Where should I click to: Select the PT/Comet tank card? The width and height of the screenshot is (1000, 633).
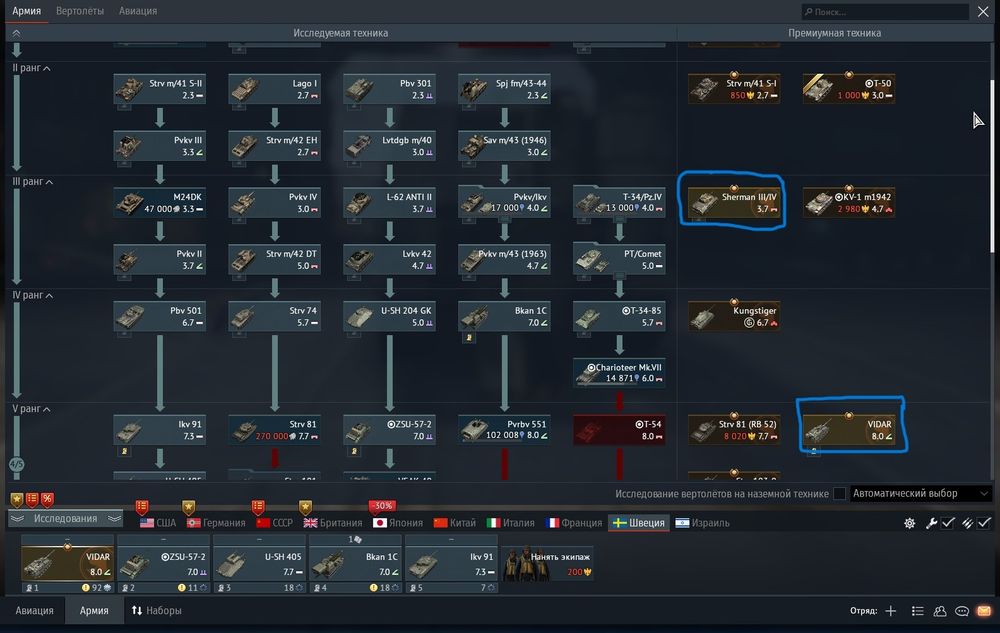click(x=619, y=259)
